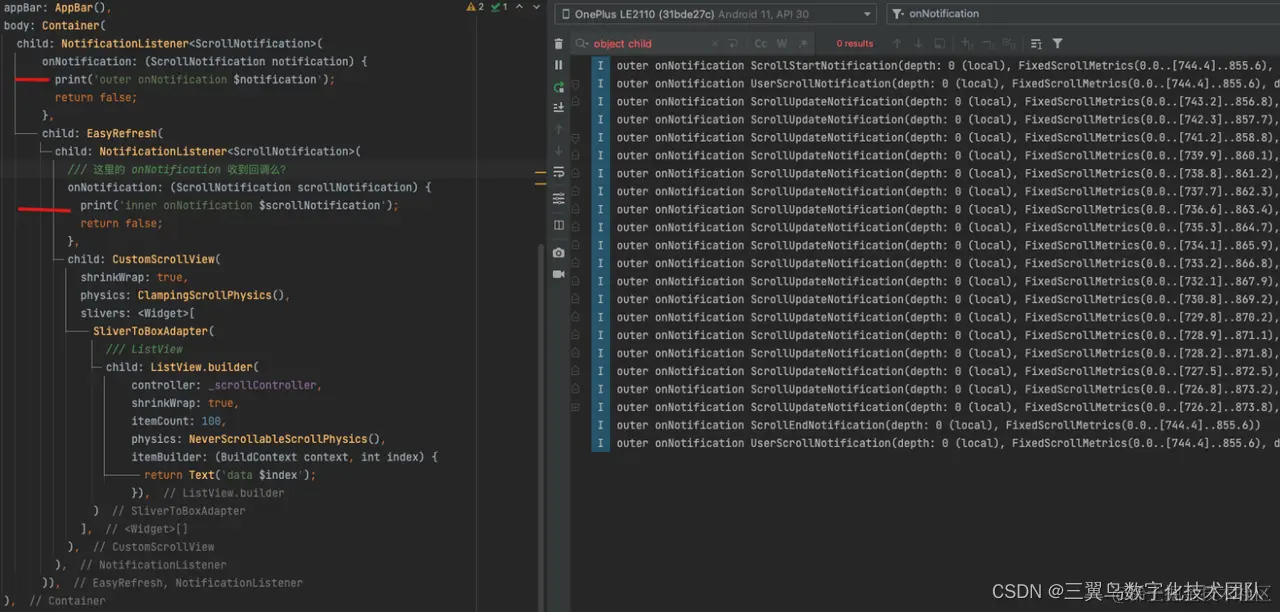This screenshot has height=612, width=1280.
Task: Click the Chinese comment about onNotification callback
Action: (x=176, y=170)
